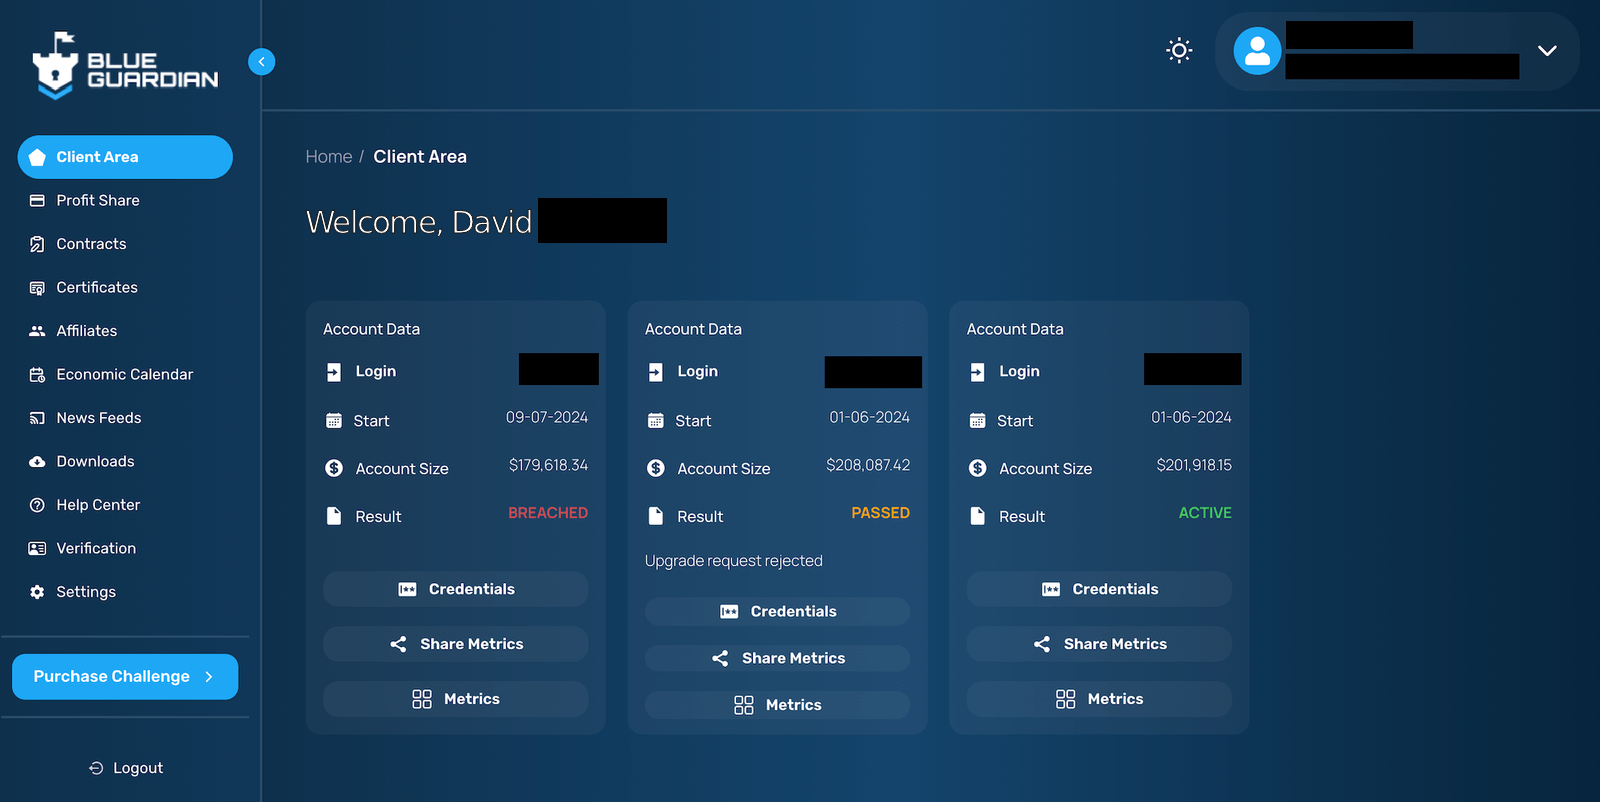Click the Economic Calendar sidebar icon
The image size is (1600, 802).
point(37,375)
